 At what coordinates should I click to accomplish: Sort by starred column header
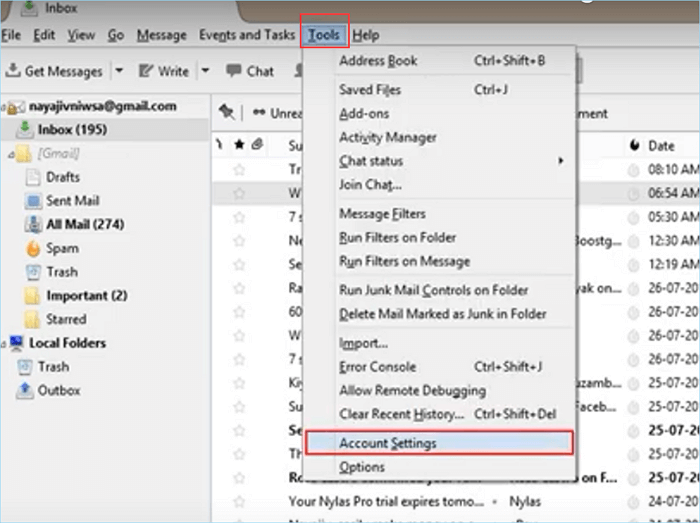pos(239,145)
